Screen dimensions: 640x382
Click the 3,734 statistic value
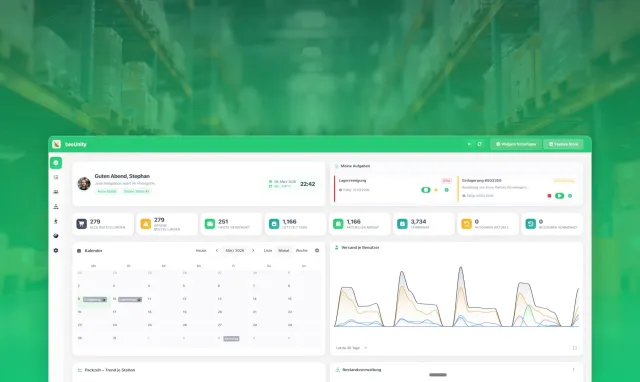click(418, 221)
